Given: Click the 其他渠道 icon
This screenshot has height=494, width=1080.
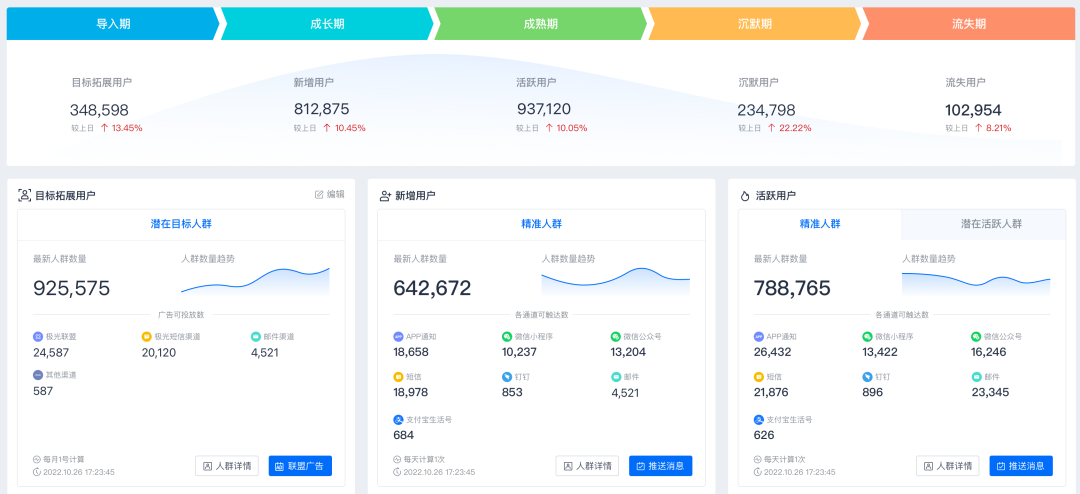Looking at the screenshot, I should pyautogui.click(x=38, y=375).
